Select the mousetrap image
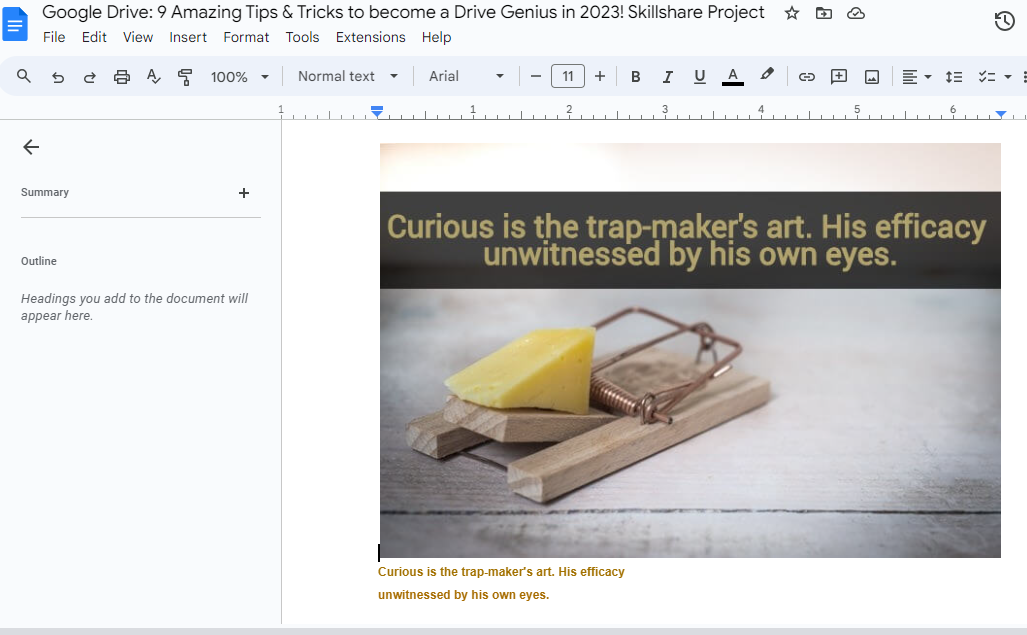 click(690, 350)
